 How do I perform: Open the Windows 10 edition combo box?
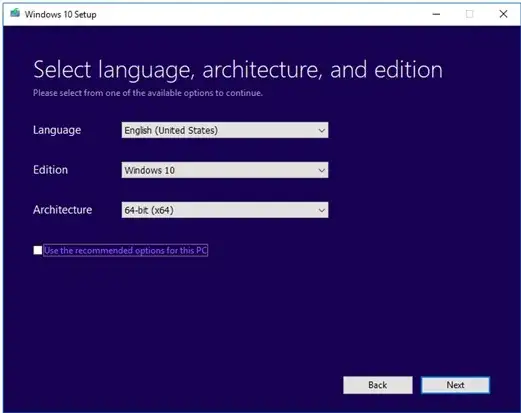(225, 170)
